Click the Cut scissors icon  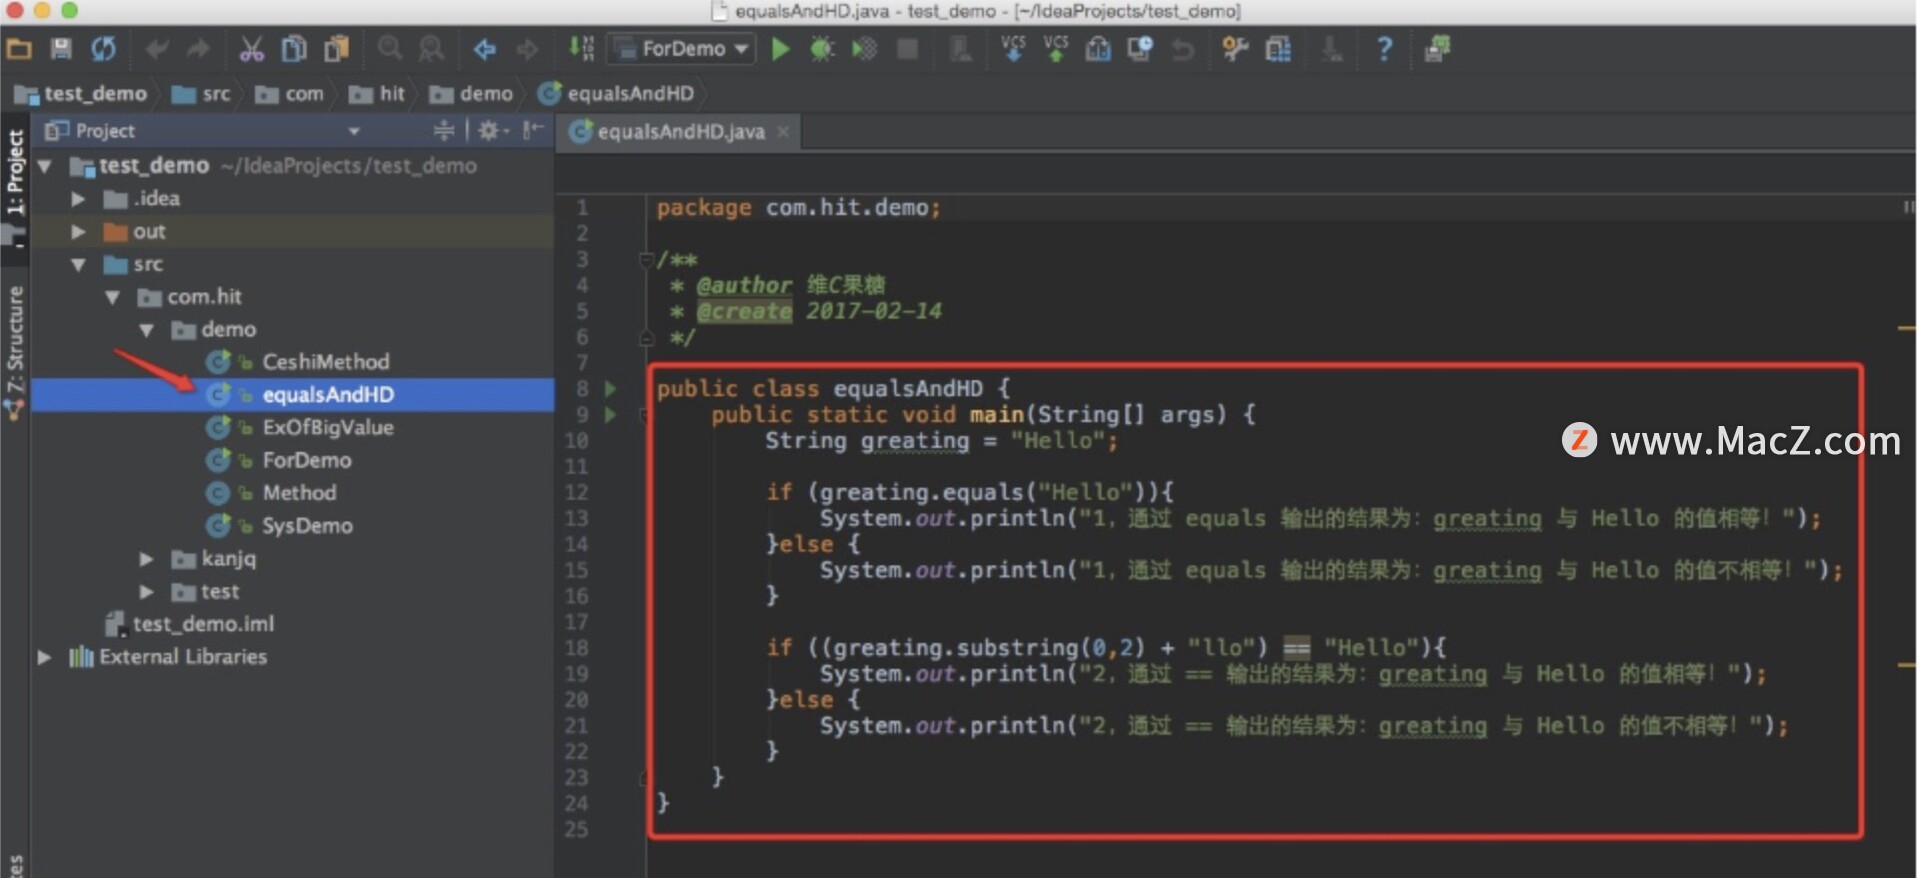point(251,49)
